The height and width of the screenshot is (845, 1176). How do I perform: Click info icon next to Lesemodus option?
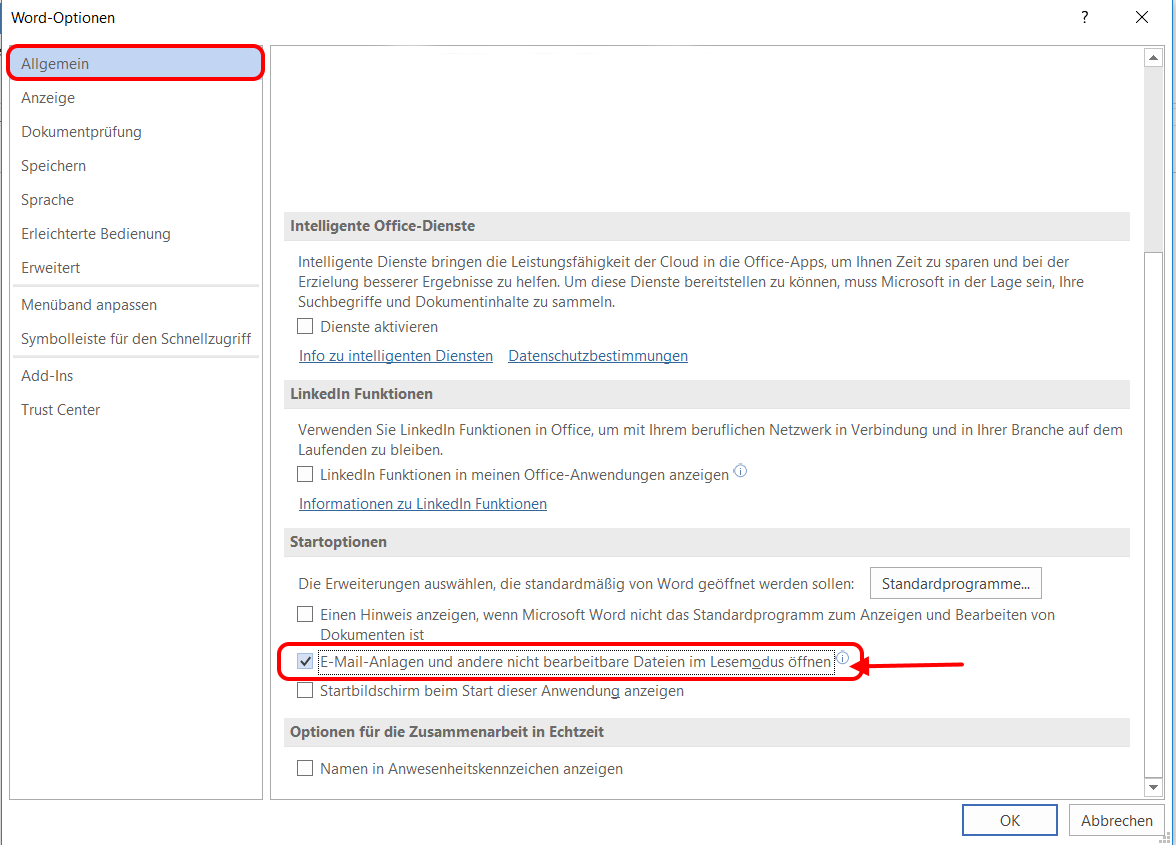[x=842, y=658]
